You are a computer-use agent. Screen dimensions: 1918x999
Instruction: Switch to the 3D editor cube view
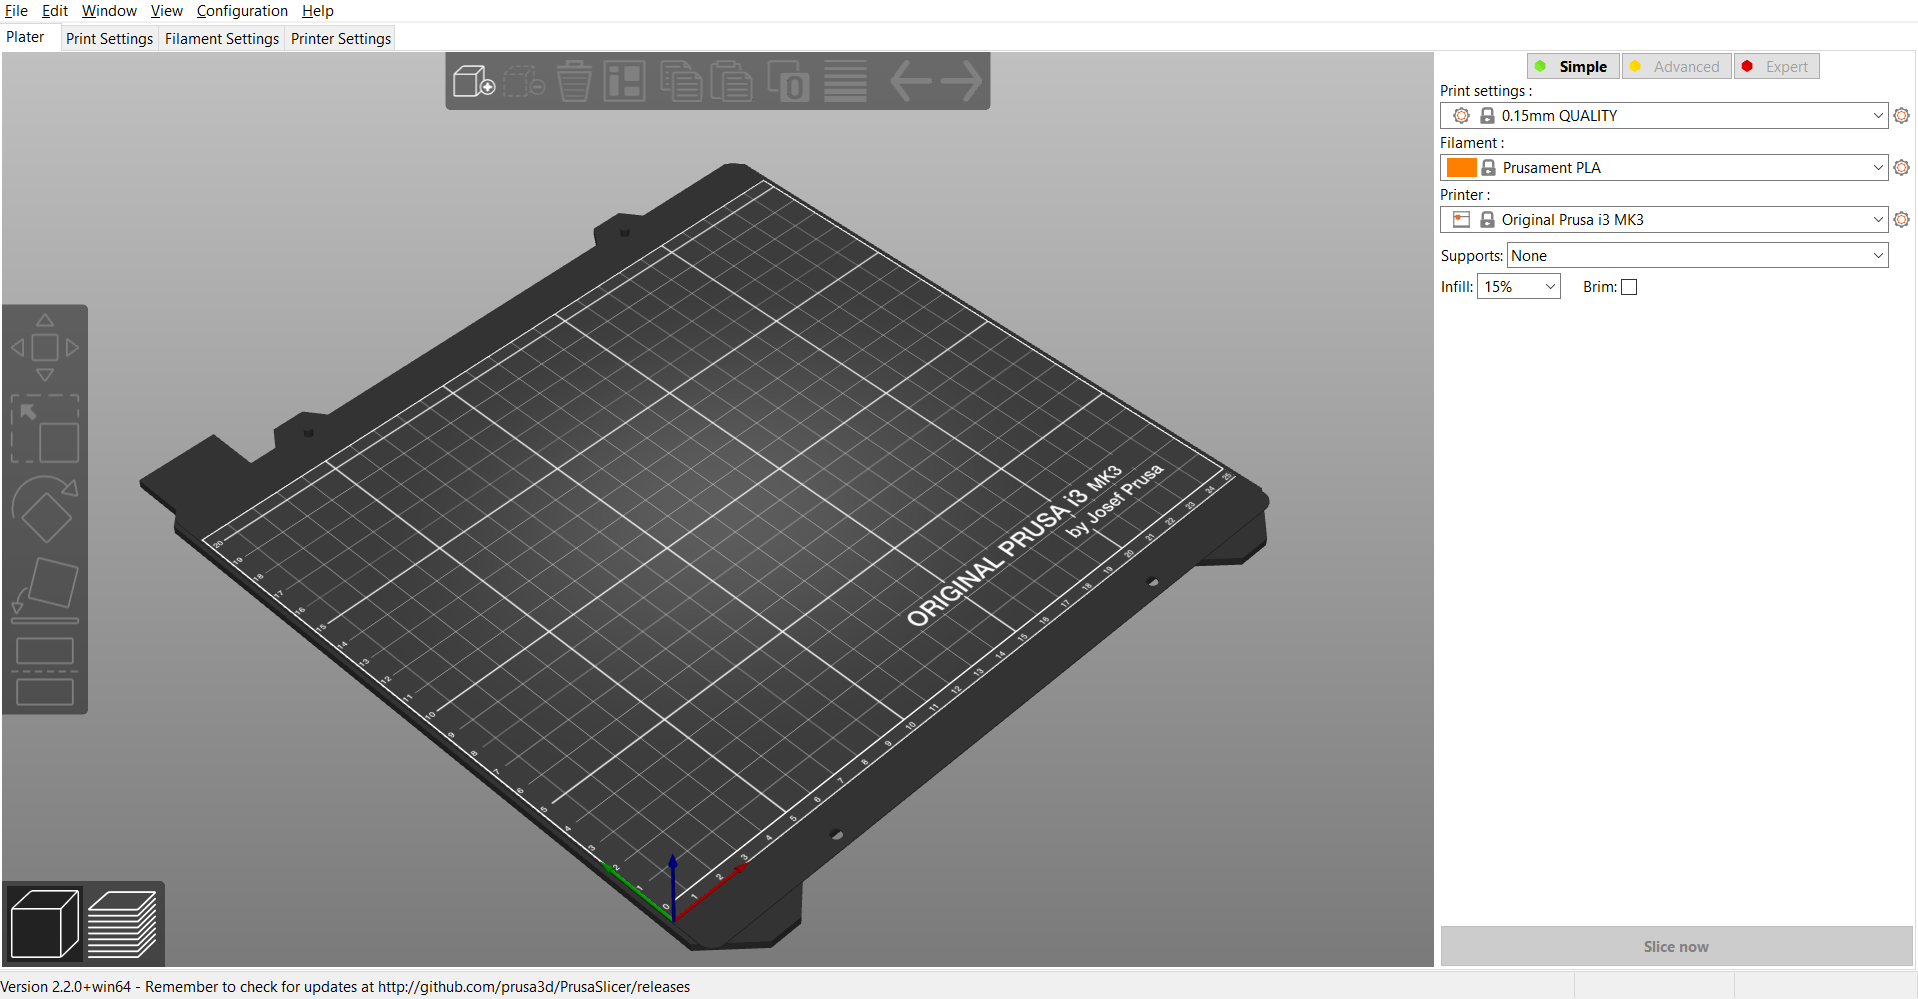44,924
